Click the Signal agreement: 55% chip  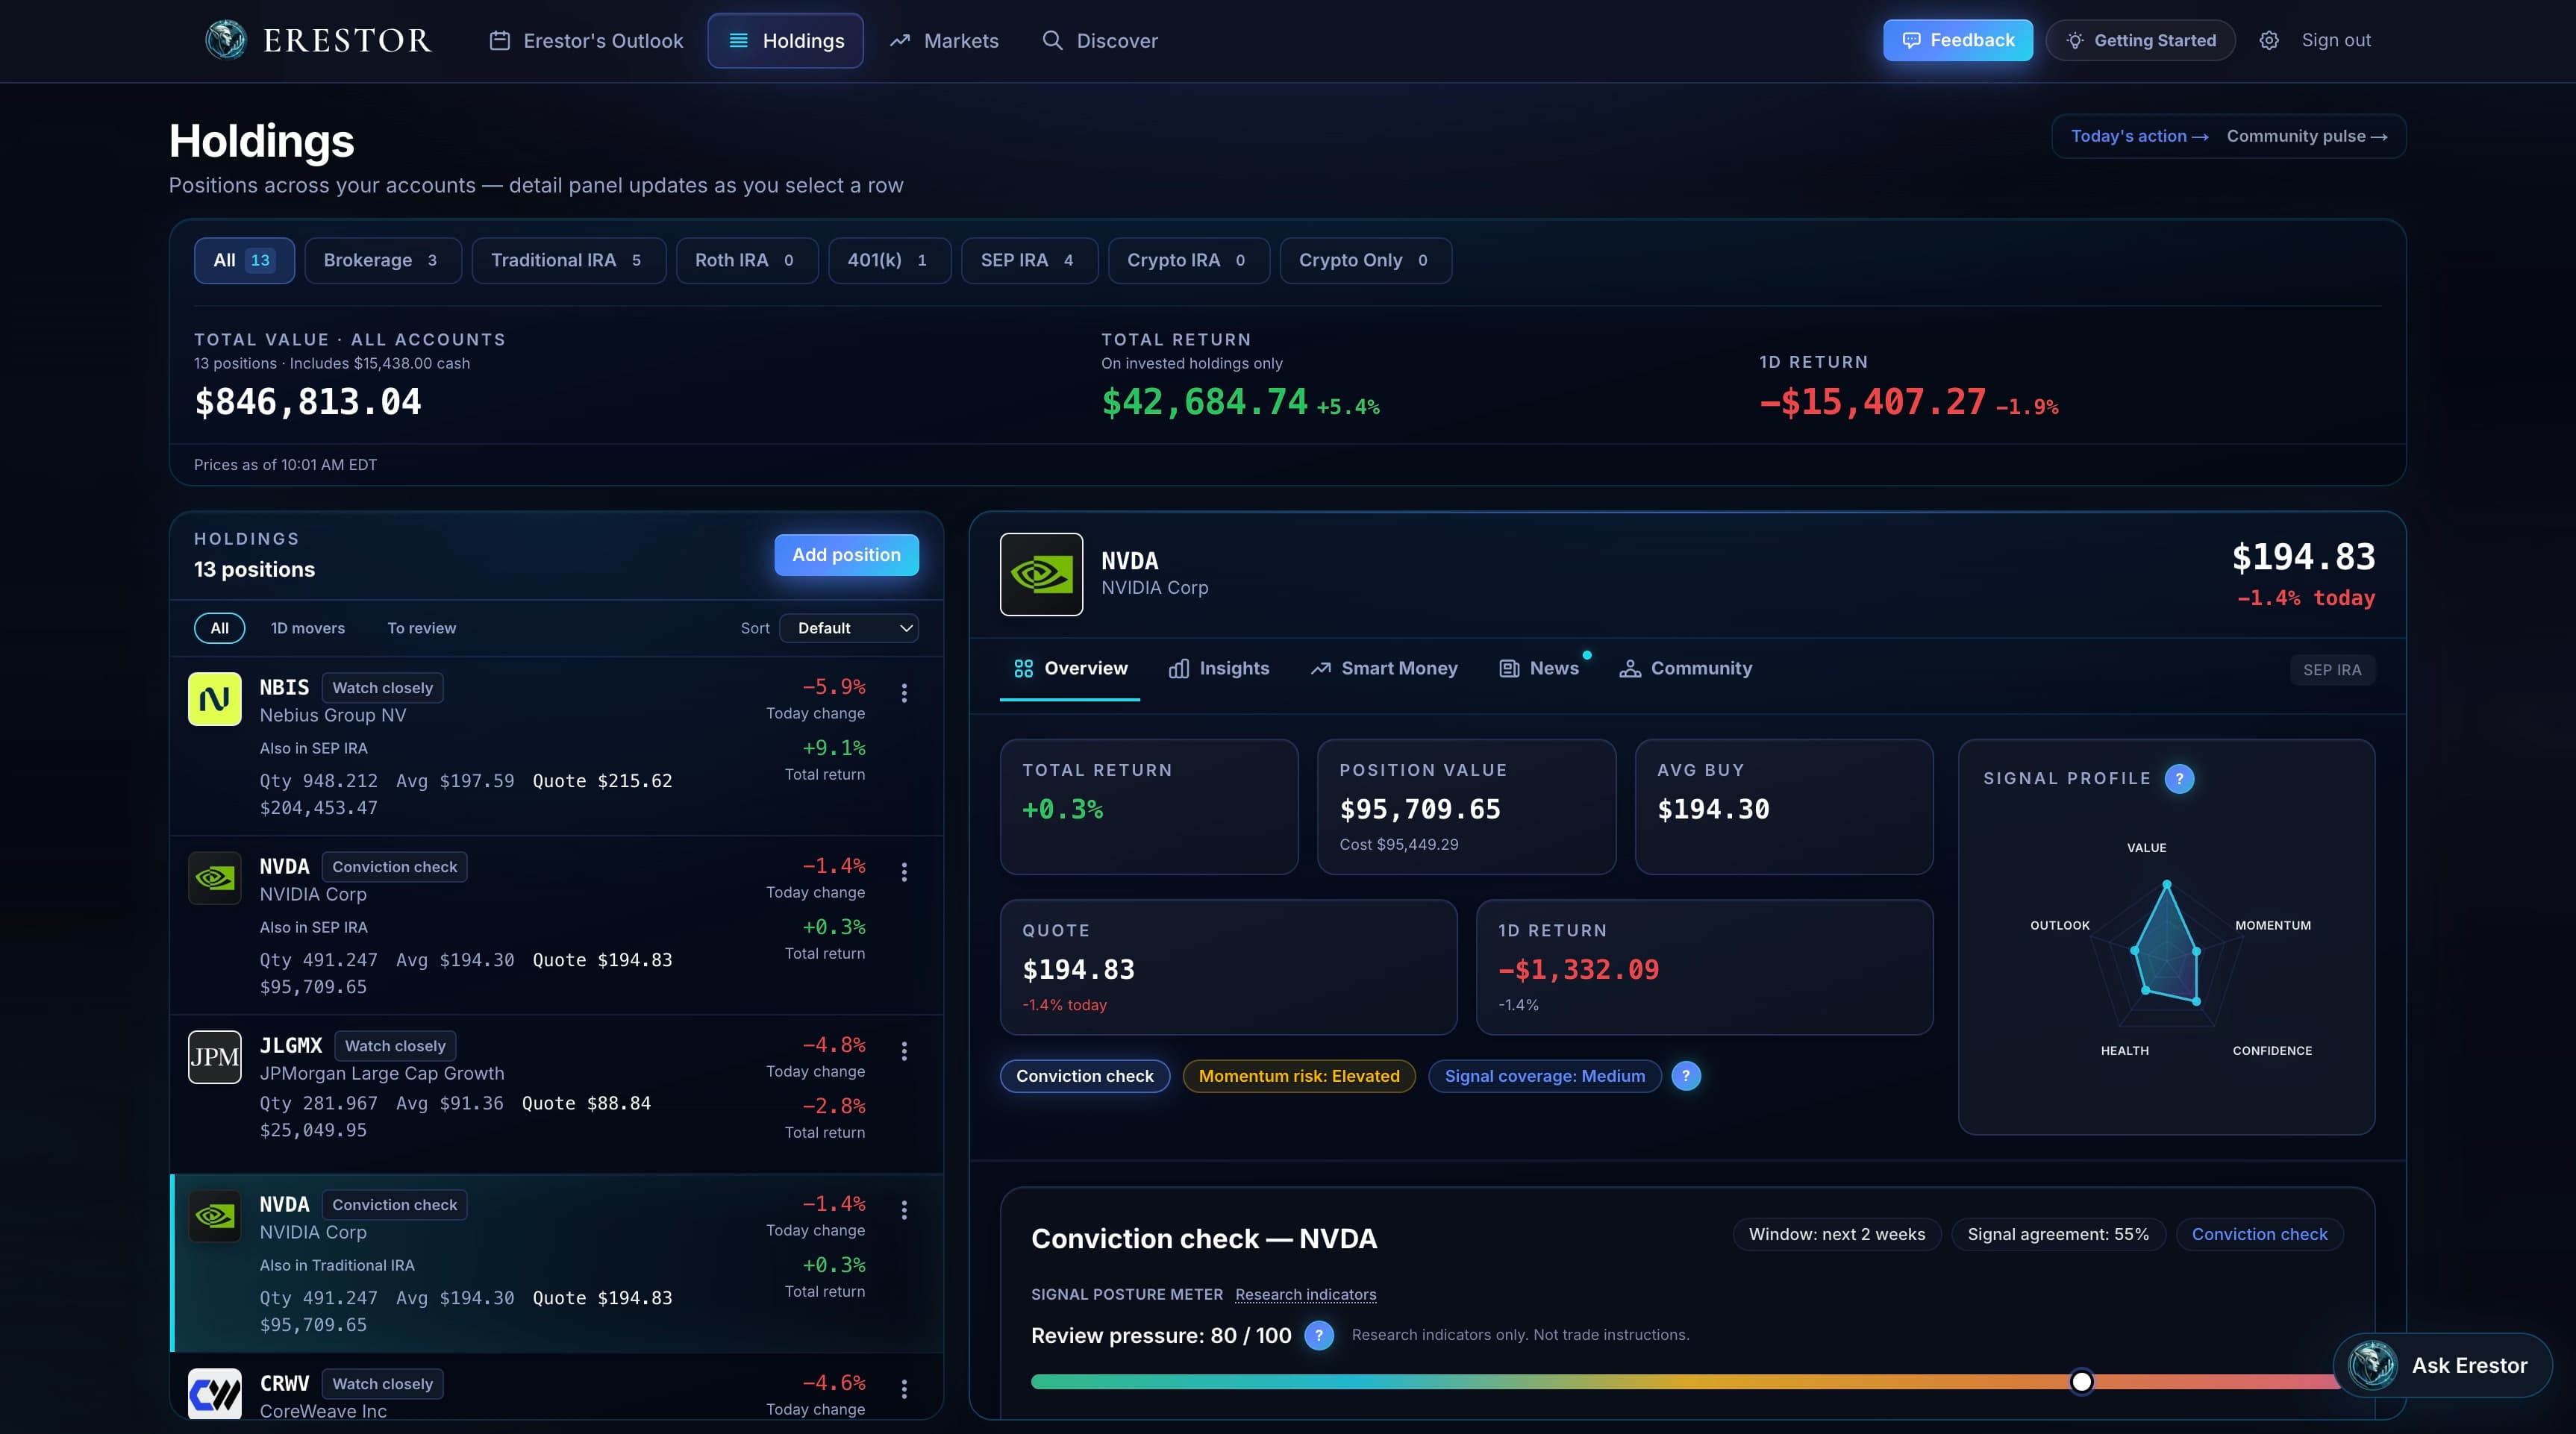(x=2058, y=1234)
